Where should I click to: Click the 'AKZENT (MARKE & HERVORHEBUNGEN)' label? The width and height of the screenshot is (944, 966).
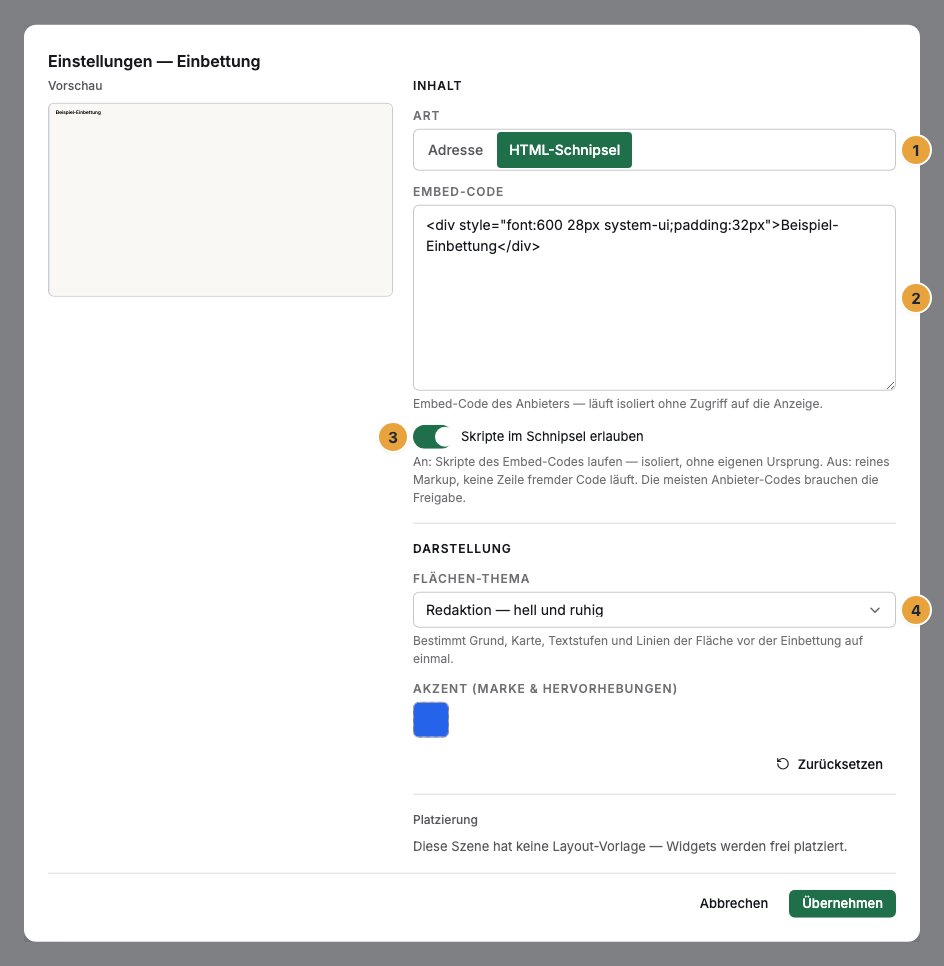(x=545, y=689)
